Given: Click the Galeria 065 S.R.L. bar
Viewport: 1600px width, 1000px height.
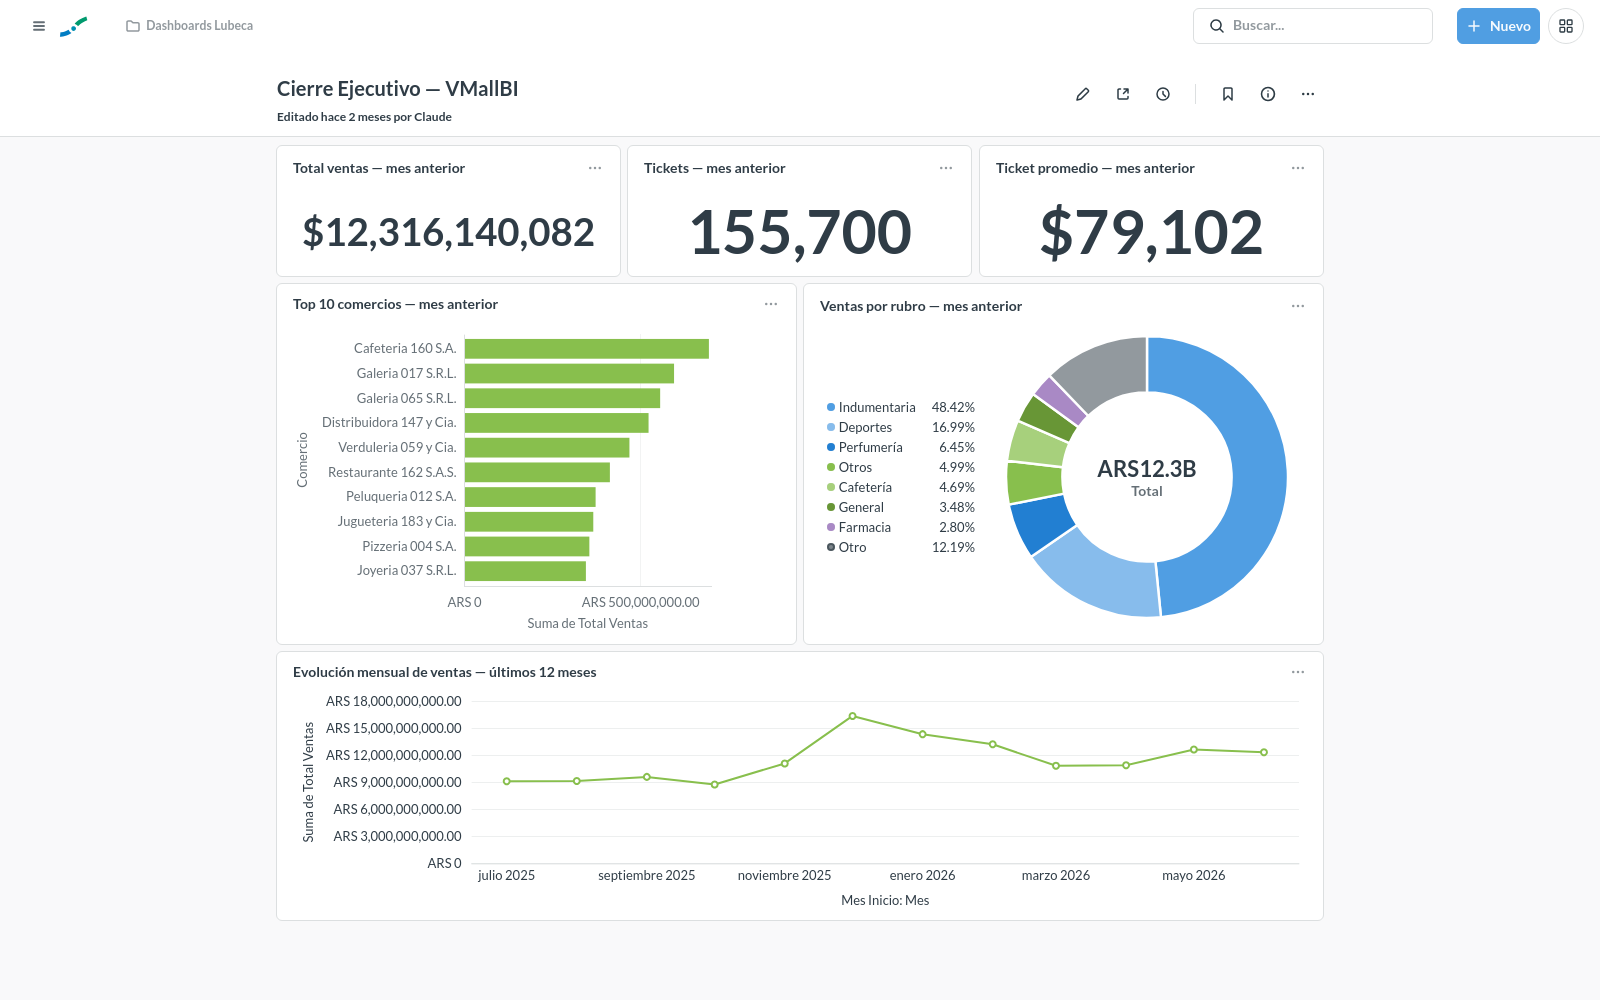Looking at the screenshot, I should [562, 398].
